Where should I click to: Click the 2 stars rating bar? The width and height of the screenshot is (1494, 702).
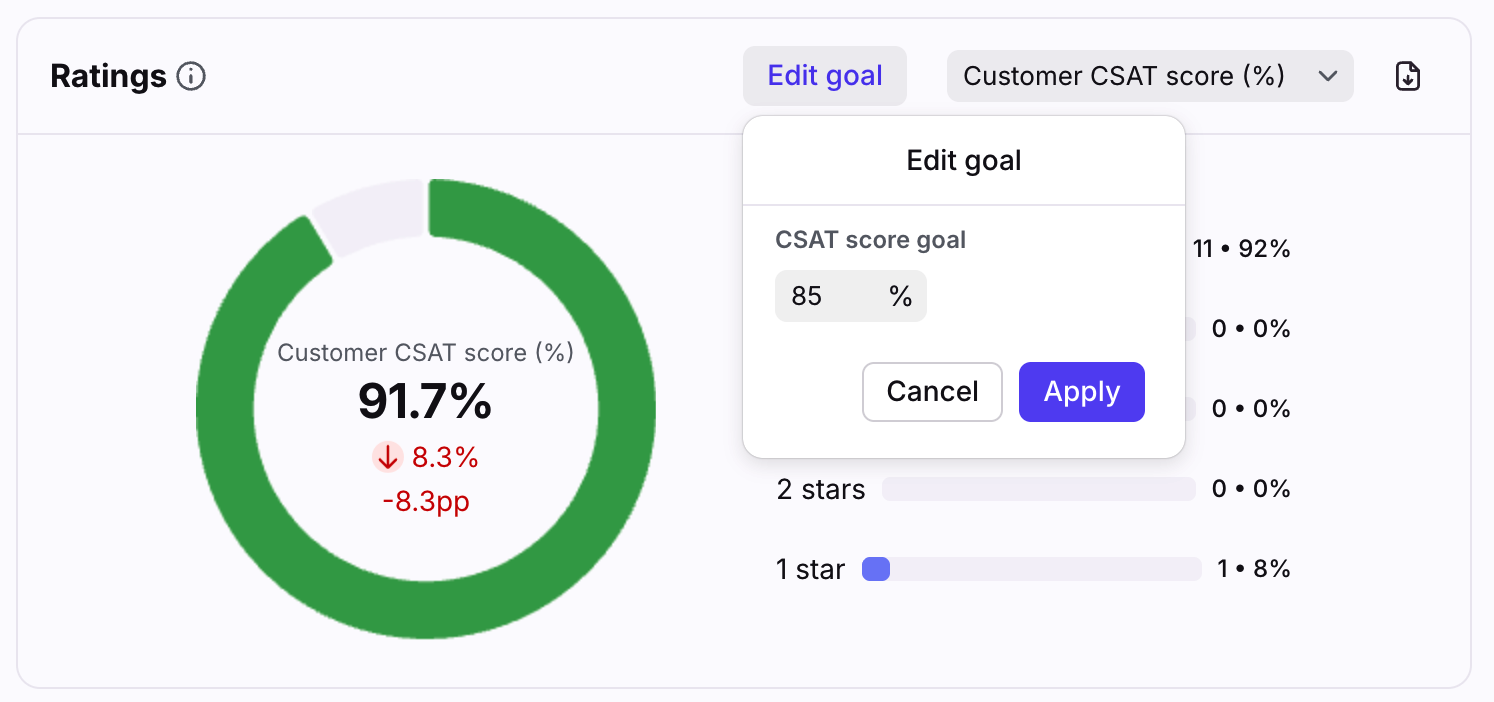[x=1038, y=489]
